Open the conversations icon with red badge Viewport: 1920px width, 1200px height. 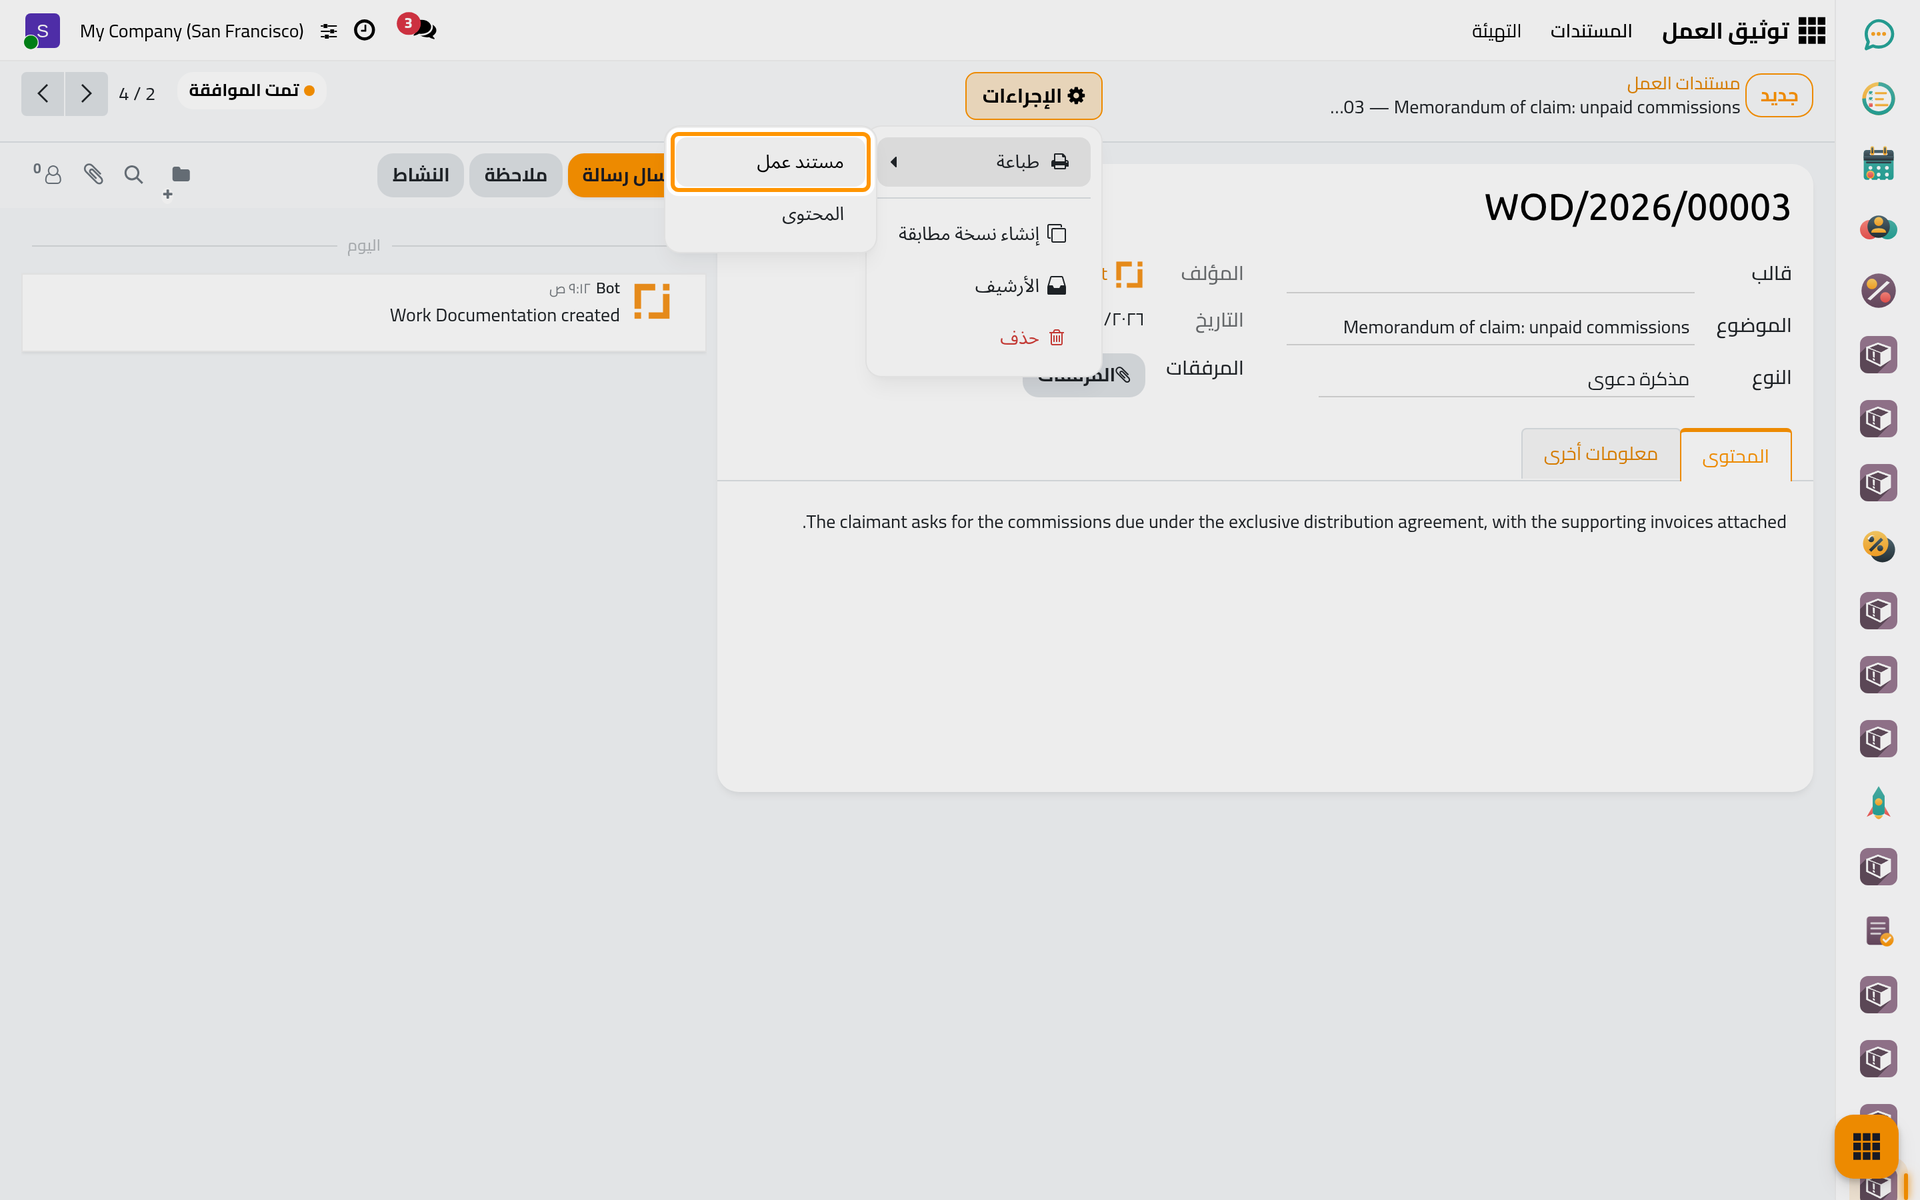coord(418,28)
